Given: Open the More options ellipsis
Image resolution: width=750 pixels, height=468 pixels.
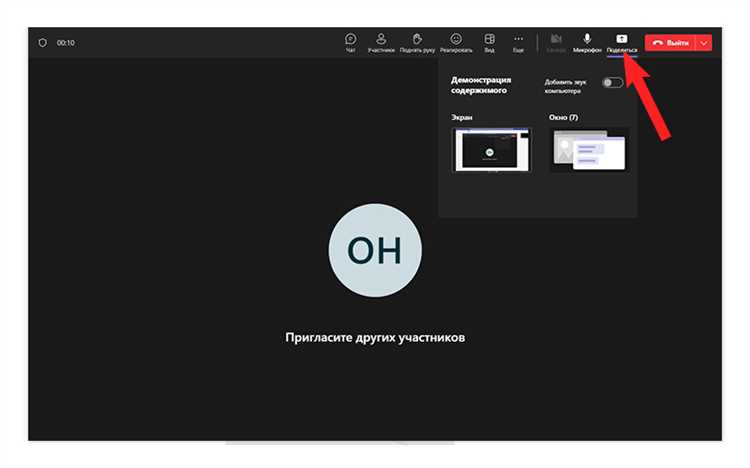Looking at the screenshot, I should [518, 42].
